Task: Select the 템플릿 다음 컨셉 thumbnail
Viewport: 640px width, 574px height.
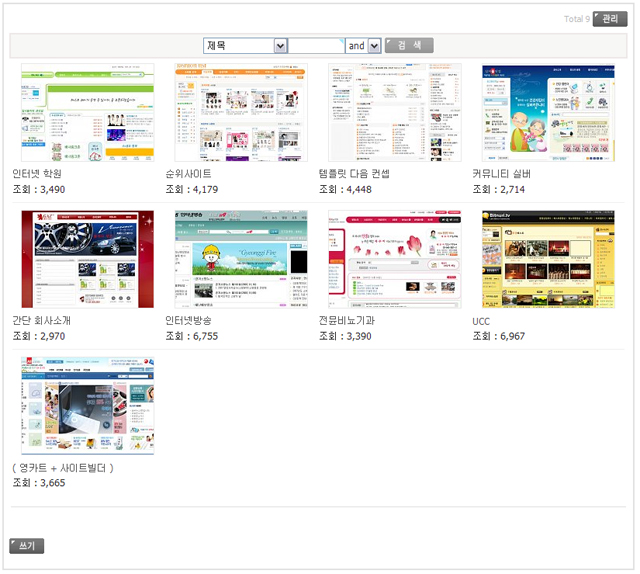Action: pos(395,112)
